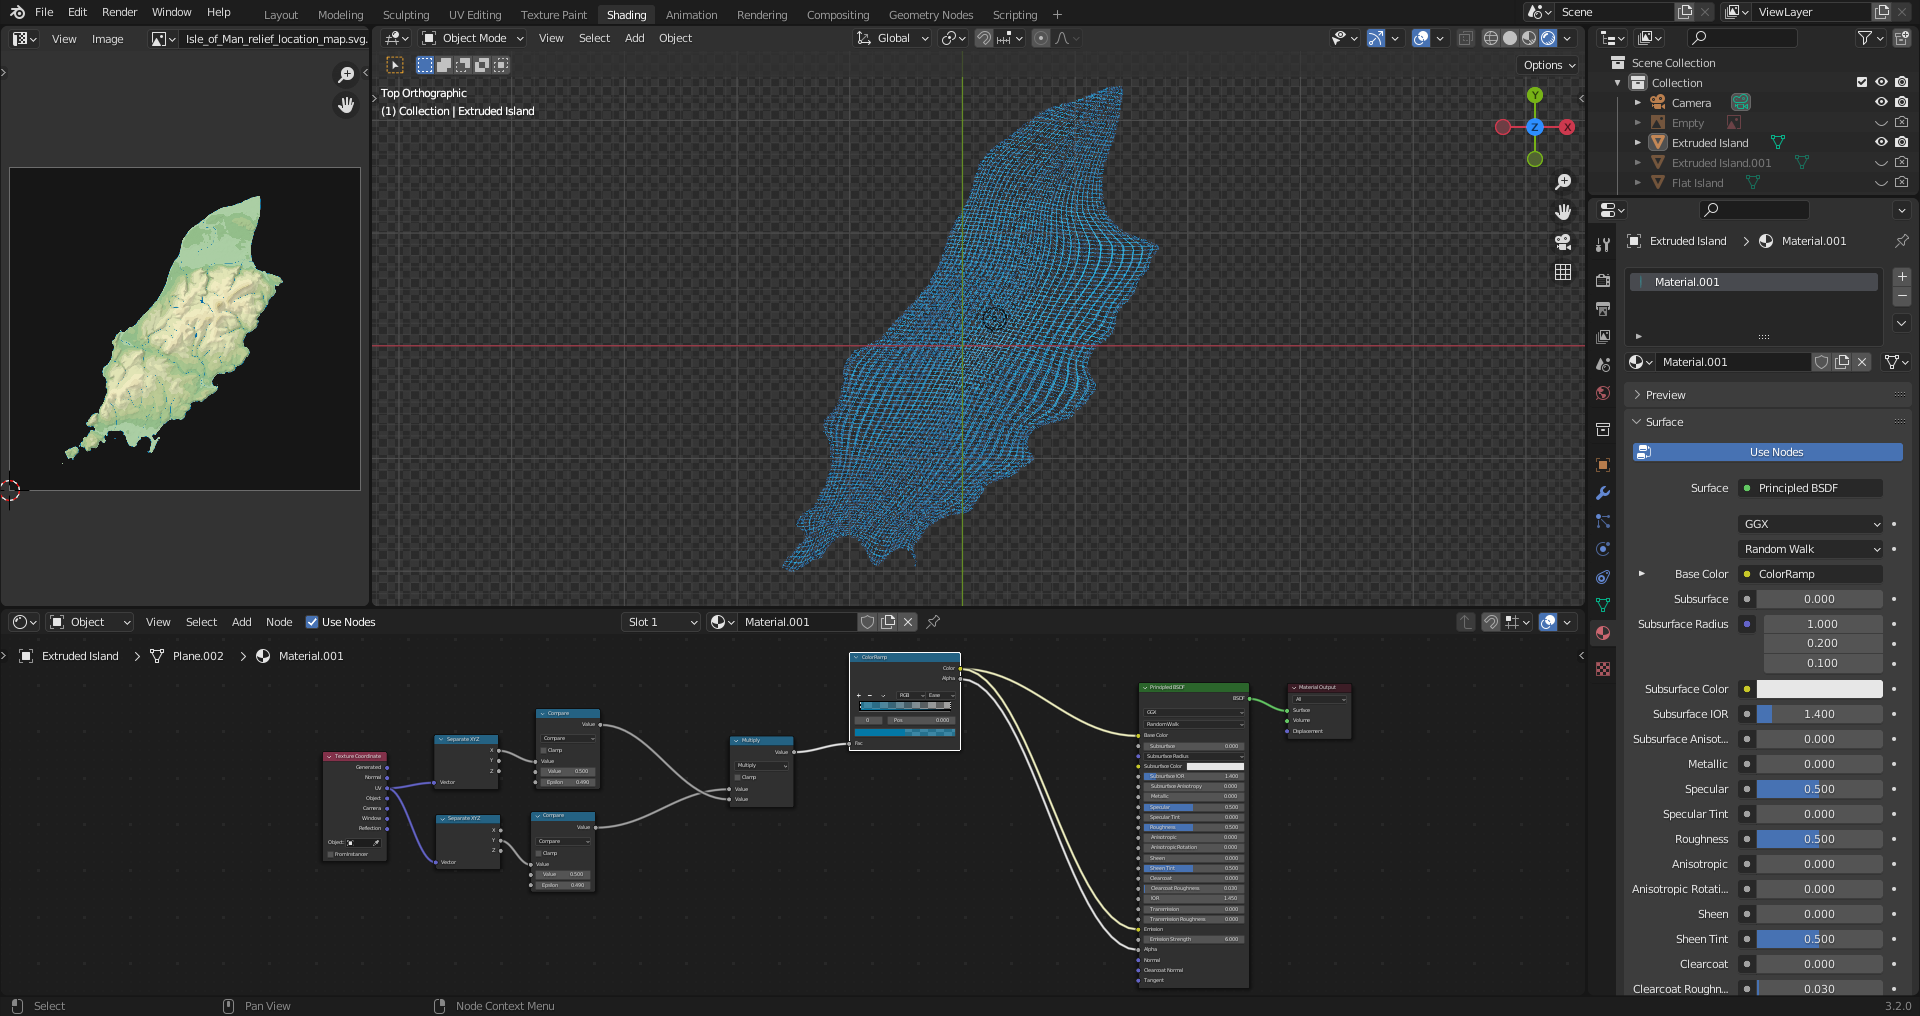Expand the Preview panel
The image size is (1920, 1016).
pos(1665,395)
